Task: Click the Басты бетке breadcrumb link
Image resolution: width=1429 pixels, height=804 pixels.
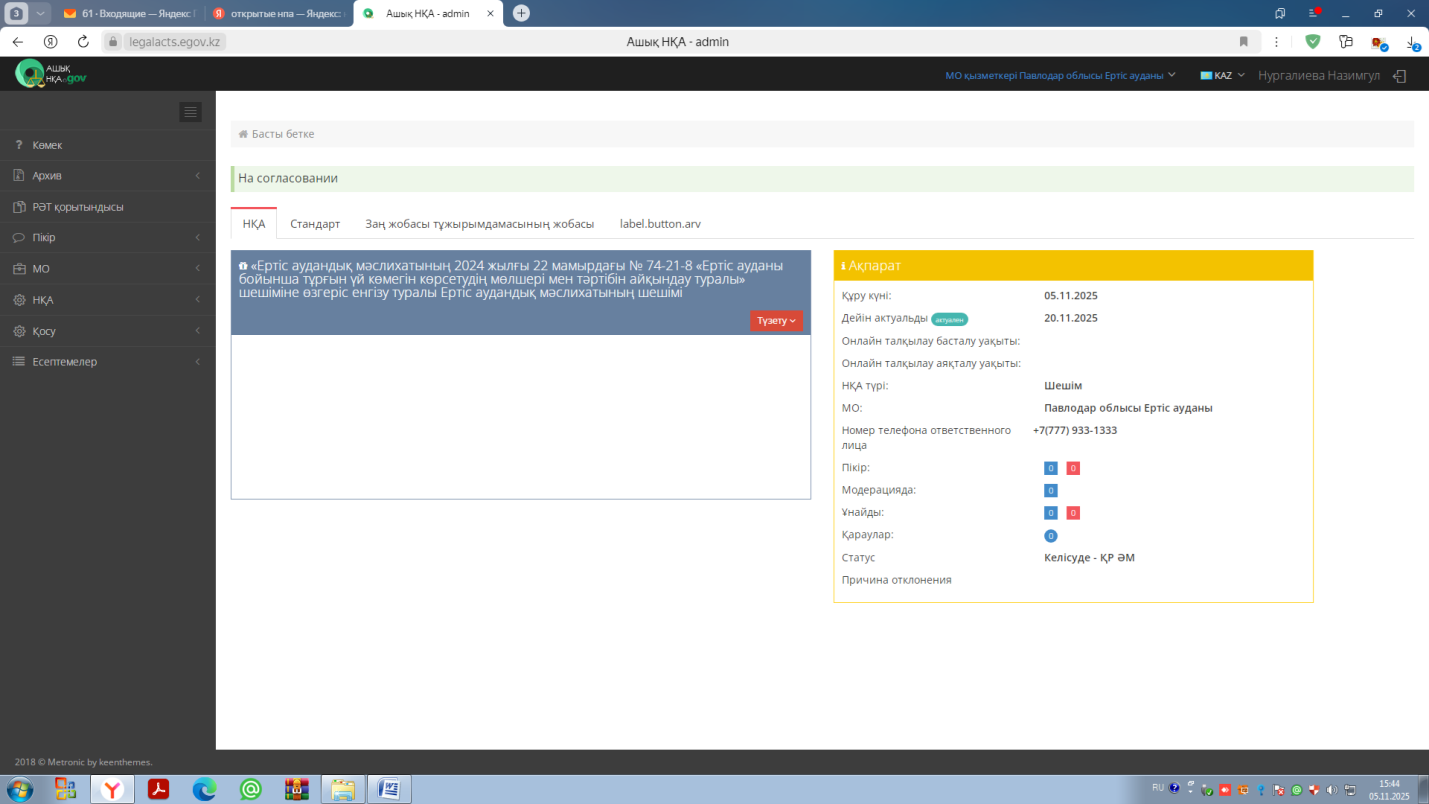Action: click(x=283, y=134)
